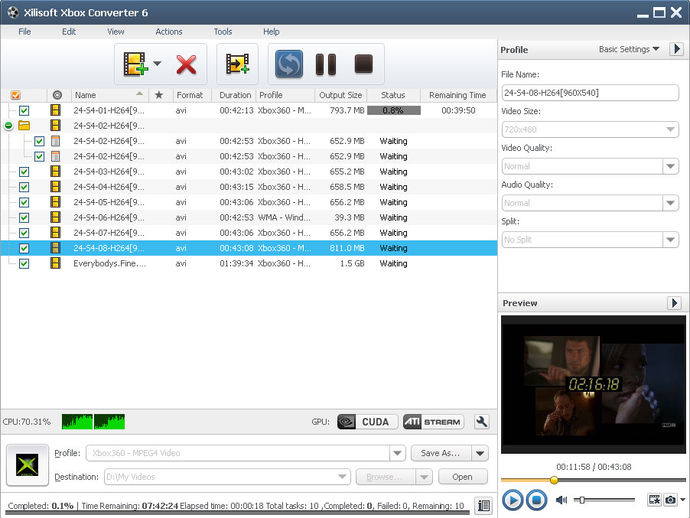Image resolution: width=690 pixels, height=518 pixels.
Task: Click the CUDA GPU button
Action: click(x=367, y=422)
